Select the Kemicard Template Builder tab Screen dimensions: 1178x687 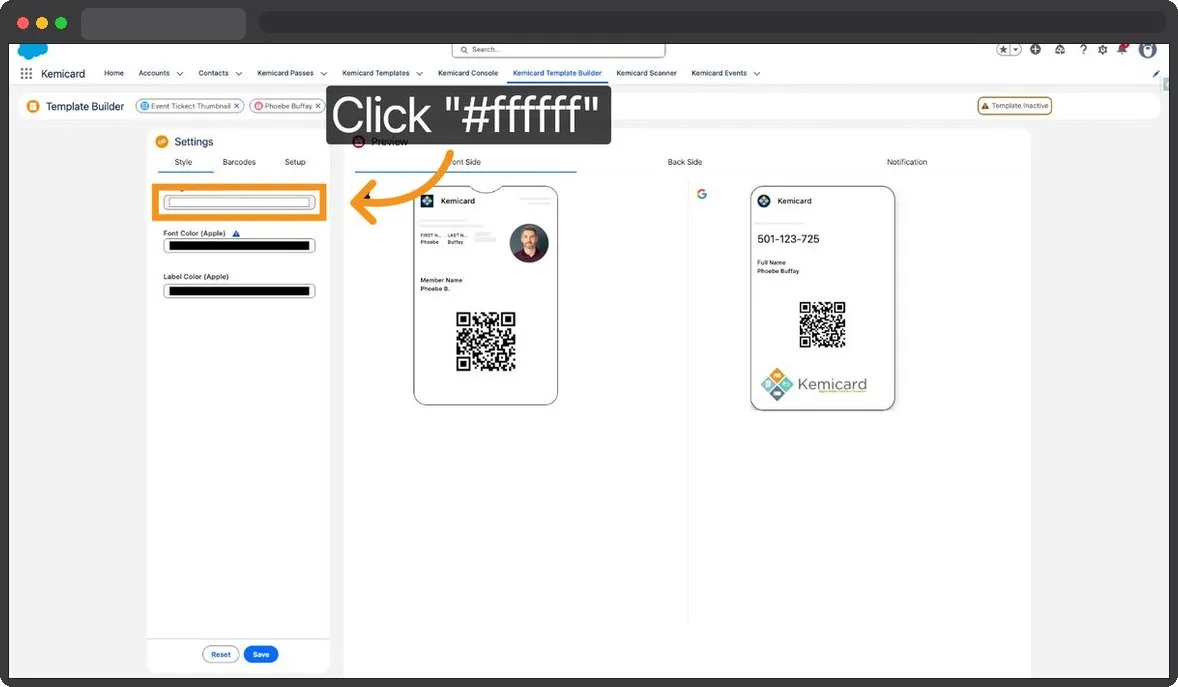pyautogui.click(x=557, y=73)
